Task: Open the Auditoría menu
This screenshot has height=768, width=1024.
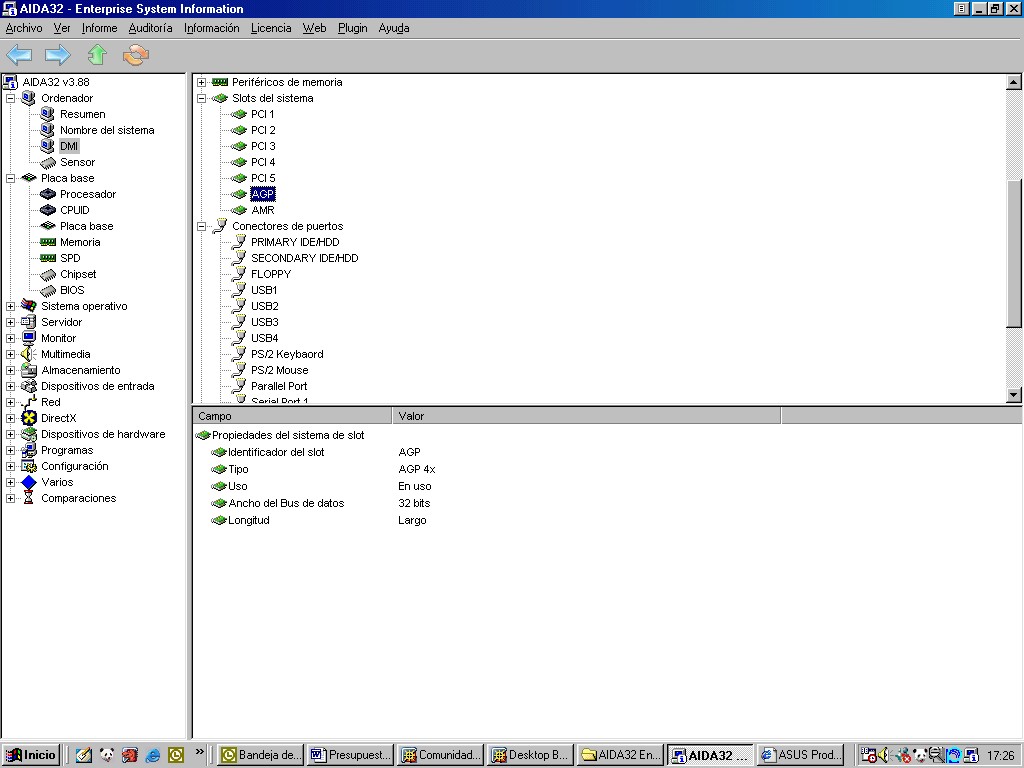Action: tap(150, 28)
